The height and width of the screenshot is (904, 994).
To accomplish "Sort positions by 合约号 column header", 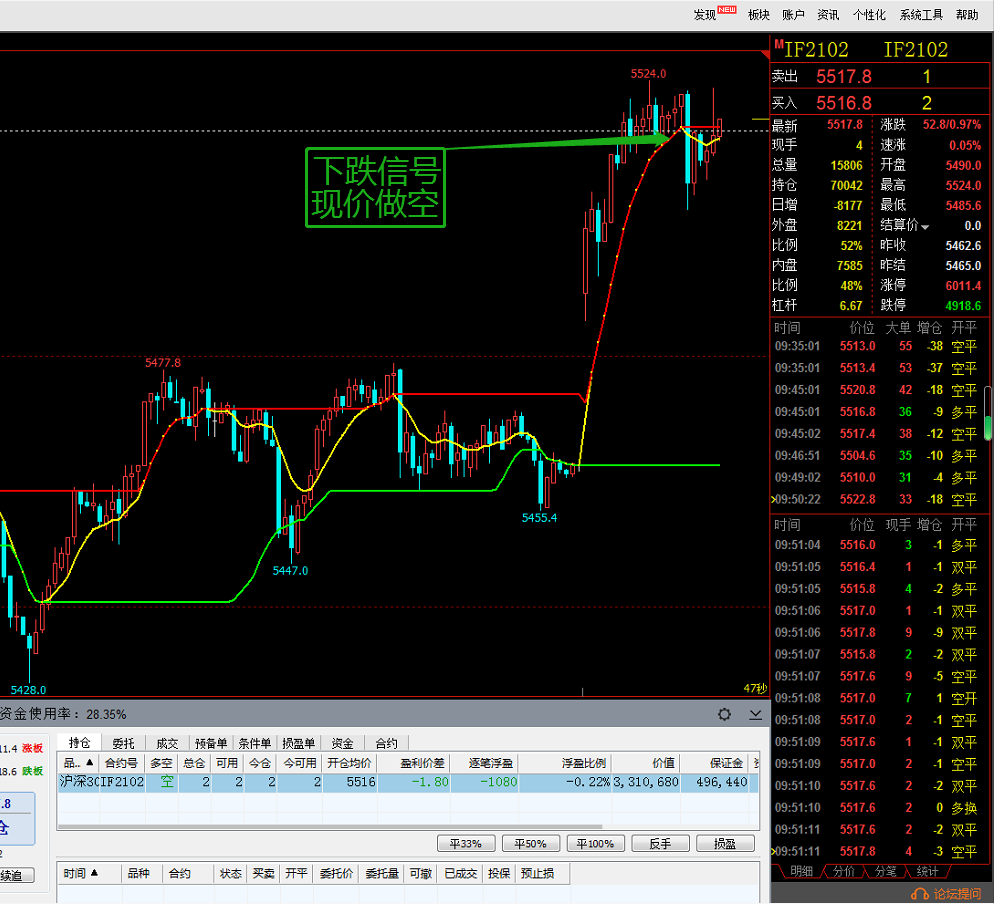I will pyautogui.click(x=121, y=763).
